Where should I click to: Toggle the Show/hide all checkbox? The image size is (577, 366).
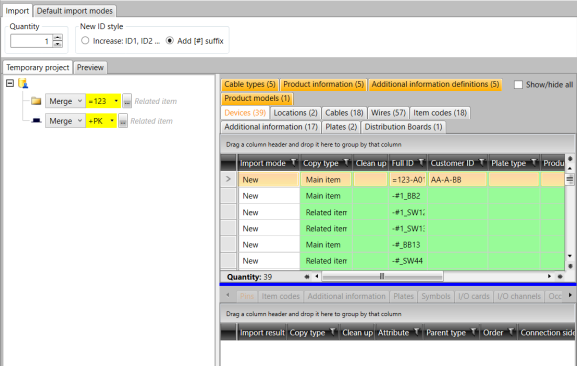(518, 85)
